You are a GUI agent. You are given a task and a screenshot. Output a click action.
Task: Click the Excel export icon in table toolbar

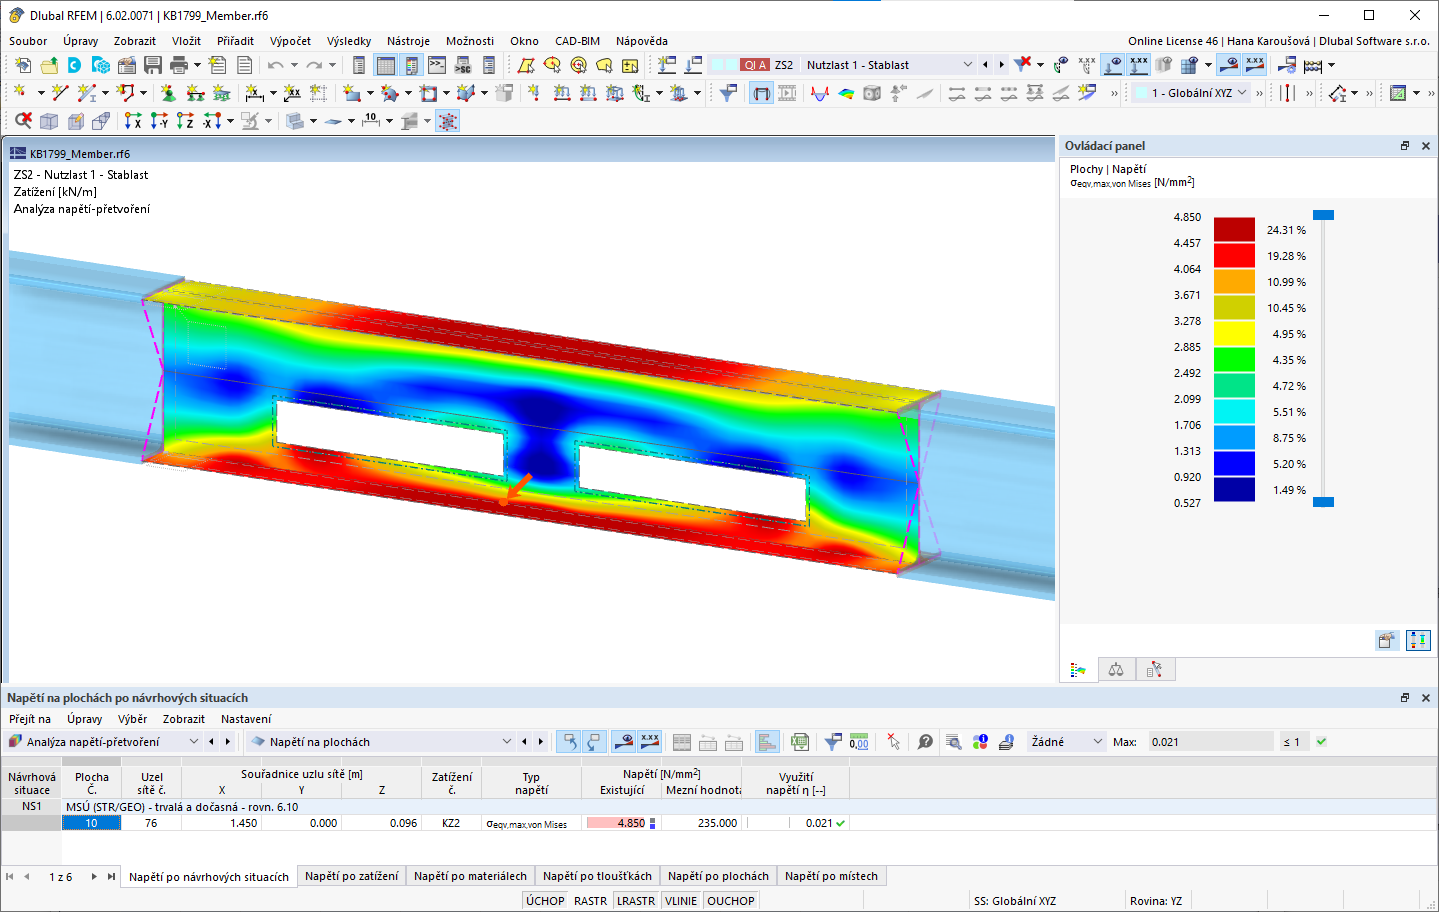tap(799, 742)
